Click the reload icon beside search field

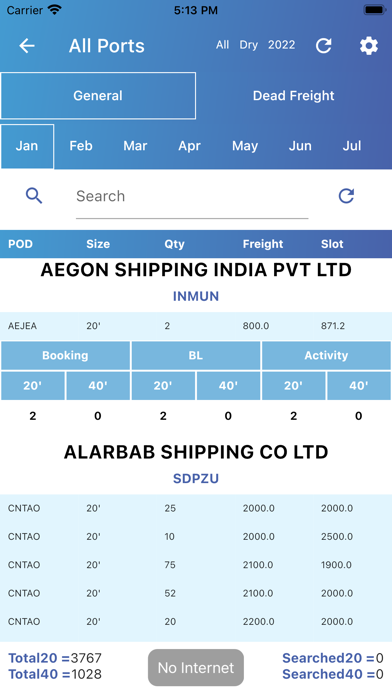click(346, 196)
